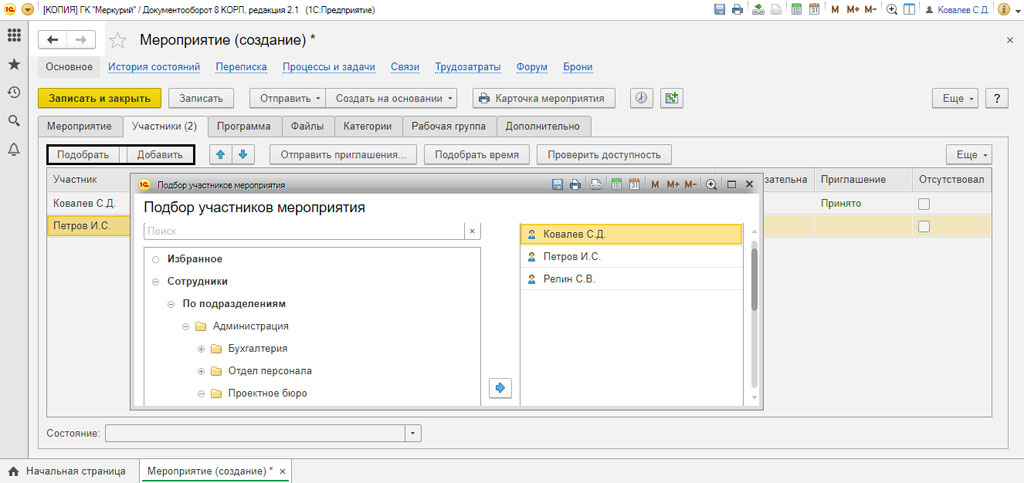This screenshot has width=1024, height=483.
Task: Switch to the 'Рабочая группа' tab
Action: coord(448,127)
